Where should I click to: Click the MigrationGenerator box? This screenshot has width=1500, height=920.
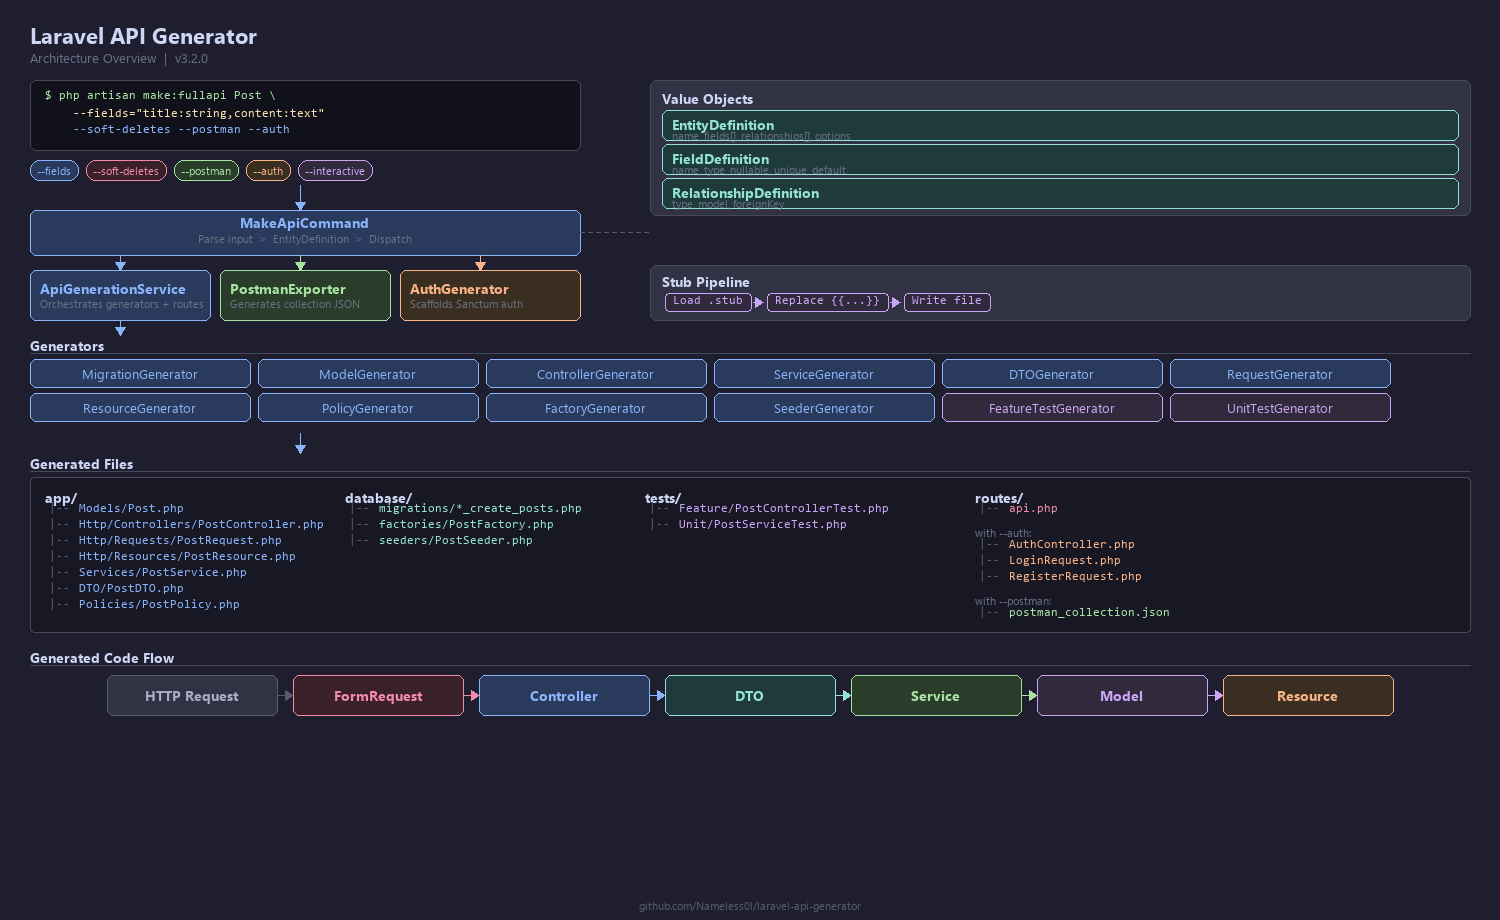[x=140, y=374]
